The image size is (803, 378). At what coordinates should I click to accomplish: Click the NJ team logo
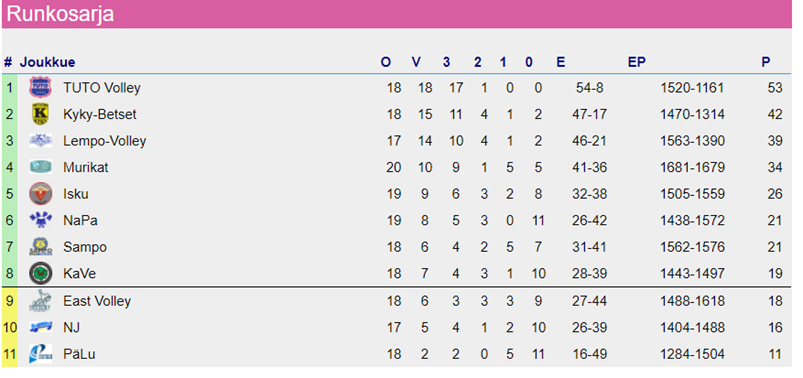click(40, 327)
